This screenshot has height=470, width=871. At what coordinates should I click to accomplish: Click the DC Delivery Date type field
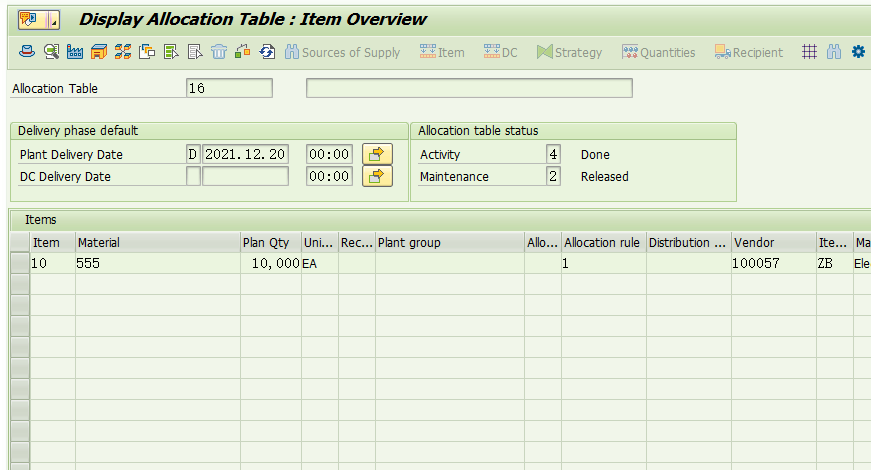click(193, 176)
